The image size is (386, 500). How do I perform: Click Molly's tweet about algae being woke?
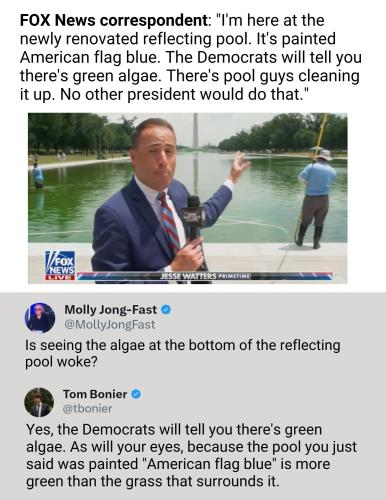(x=183, y=353)
